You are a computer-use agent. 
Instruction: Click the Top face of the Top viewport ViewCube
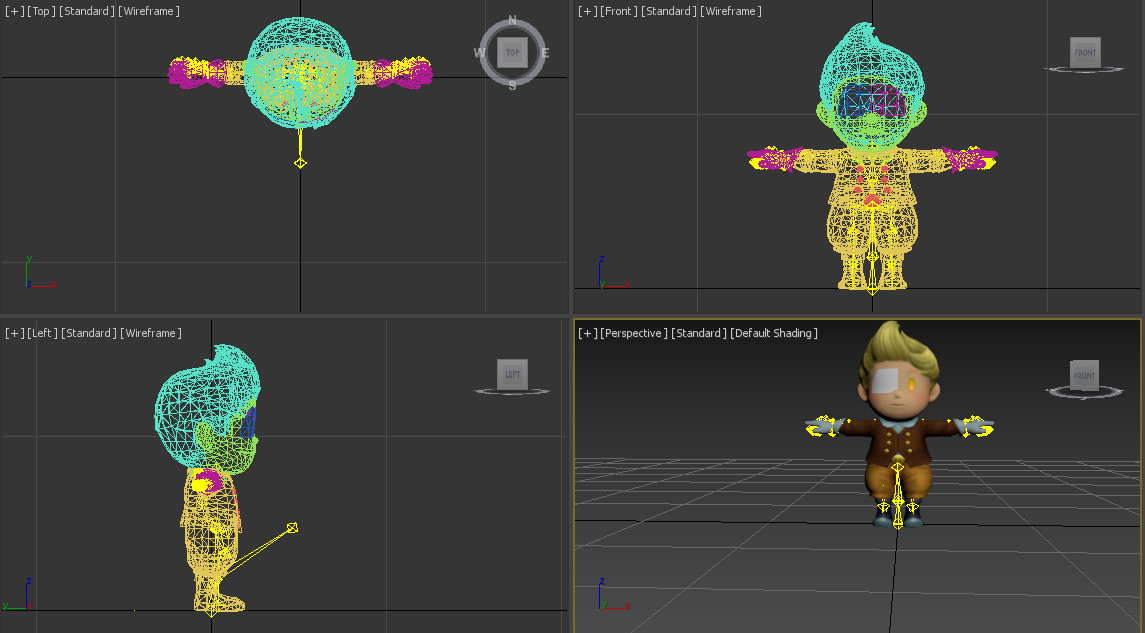pos(512,52)
